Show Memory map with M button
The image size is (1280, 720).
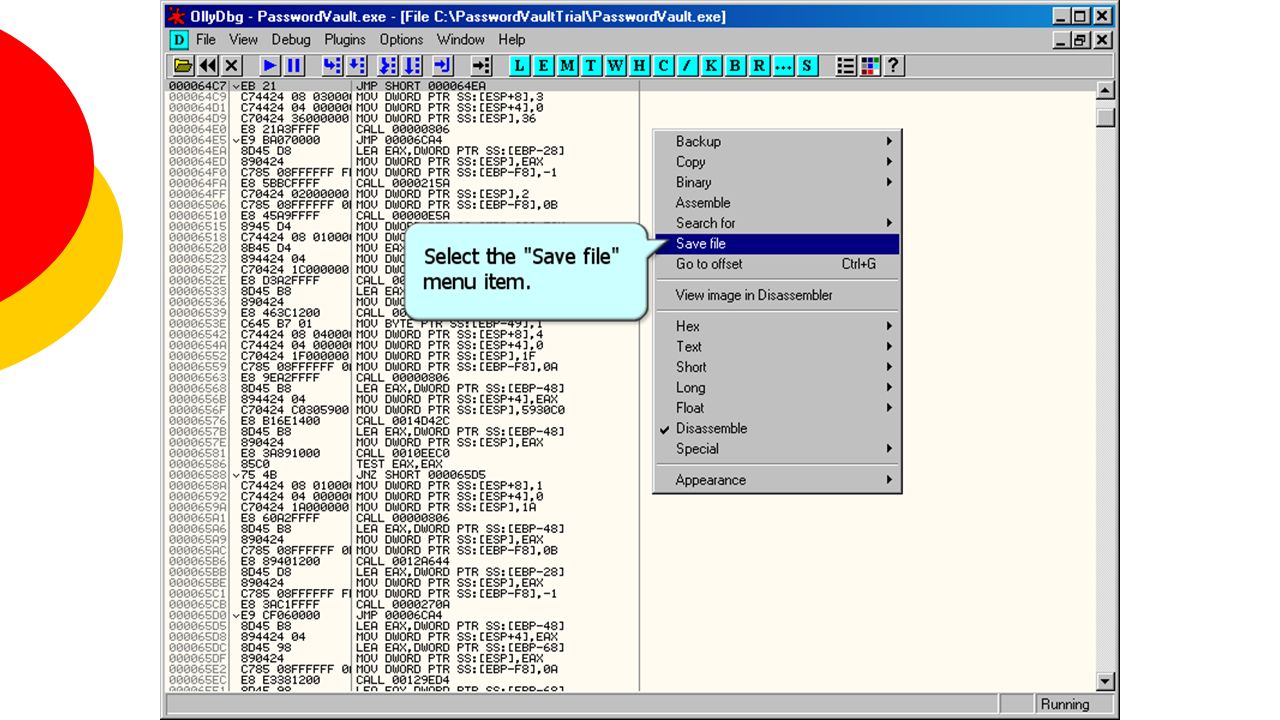(x=568, y=66)
